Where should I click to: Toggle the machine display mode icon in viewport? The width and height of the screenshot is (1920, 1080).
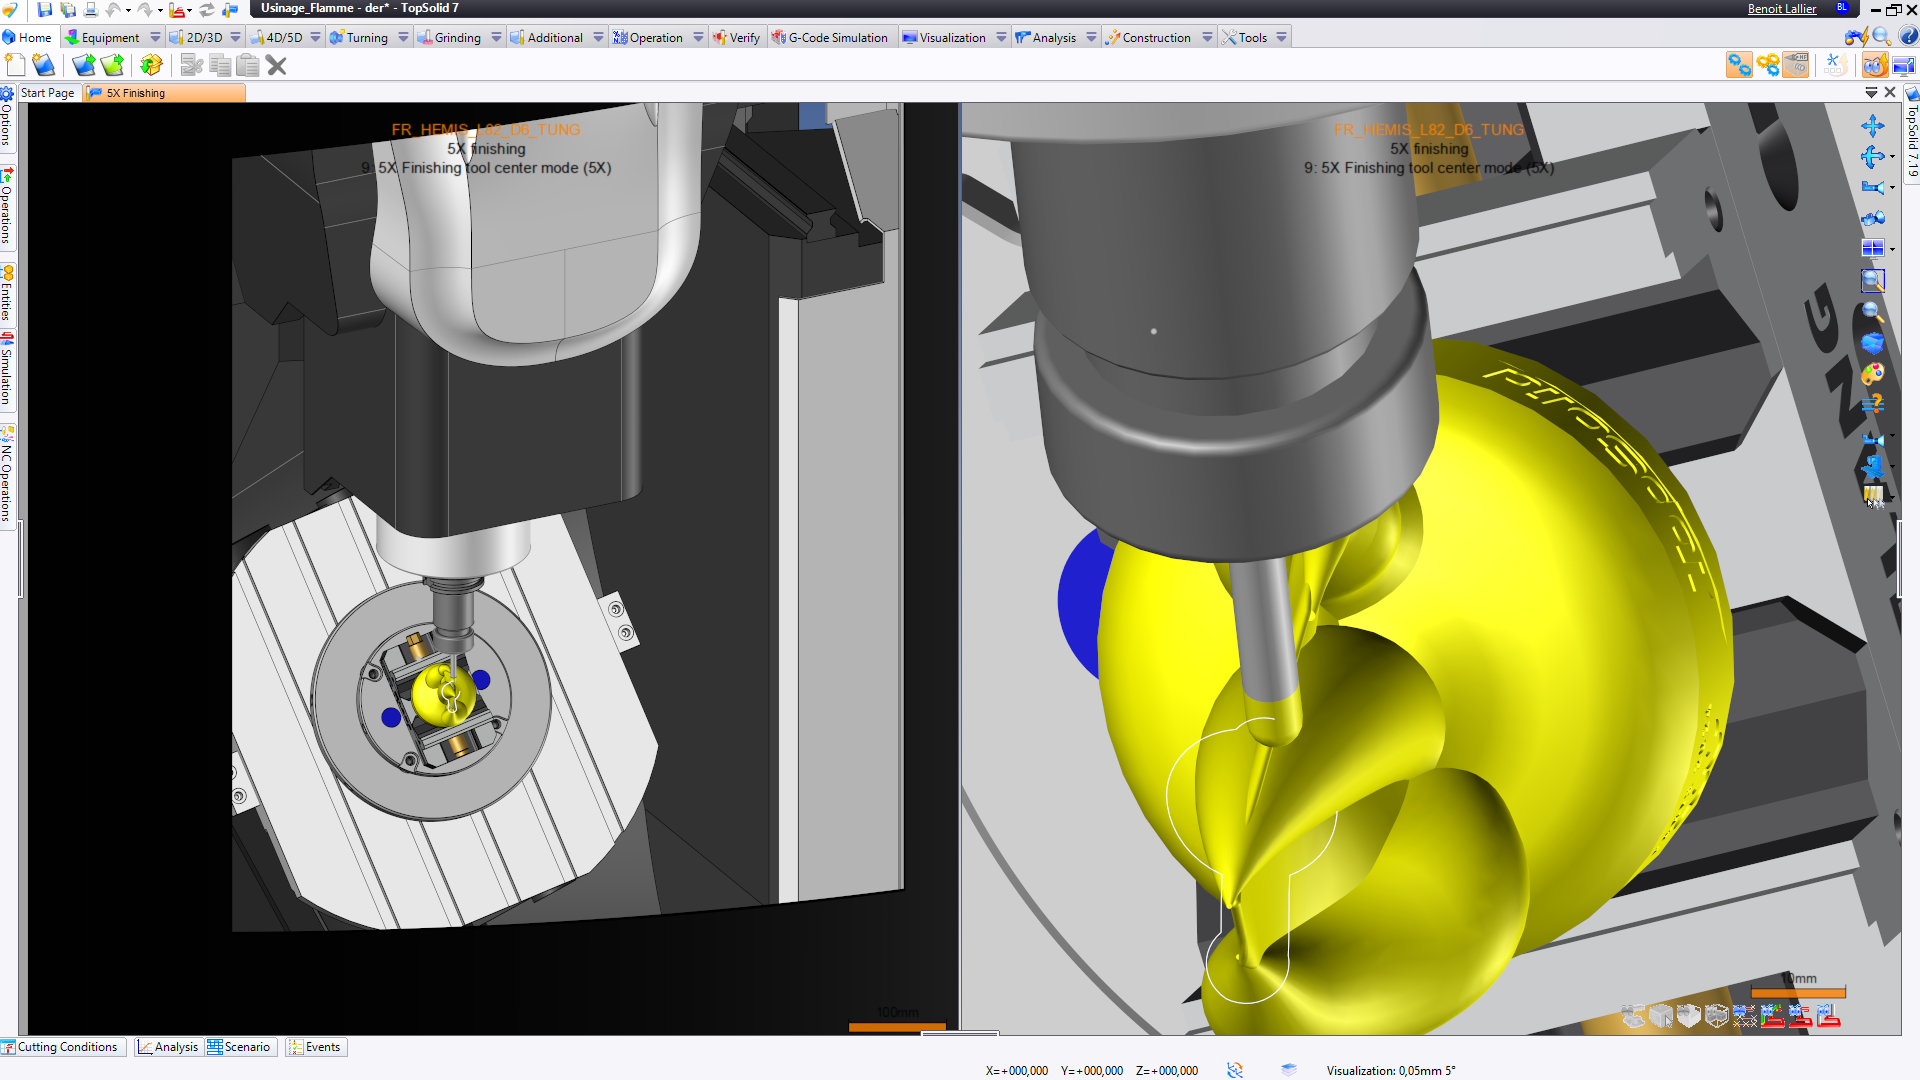coord(1633,1016)
